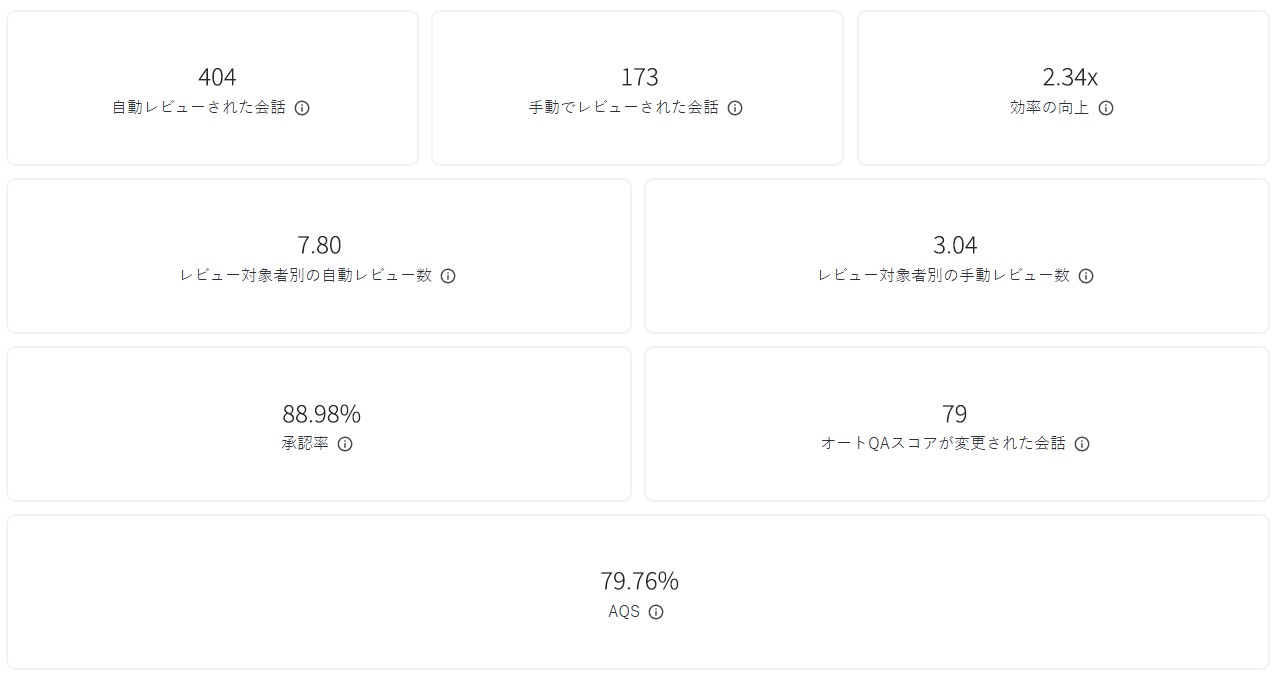This screenshot has width=1274, height=674.
Task: Select the 404 auto-reviewed conversations value
Action: (217, 77)
